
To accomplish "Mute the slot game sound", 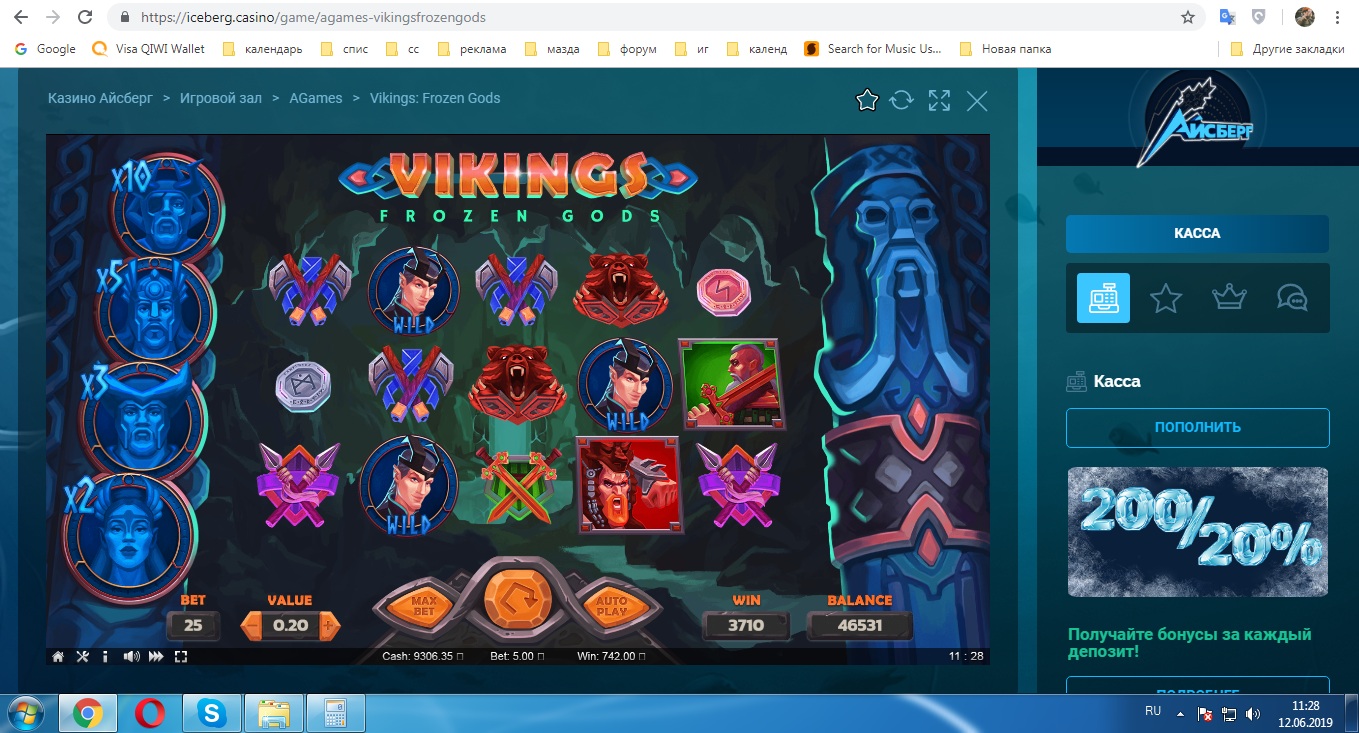I will pyautogui.click(x=131, y=657).
